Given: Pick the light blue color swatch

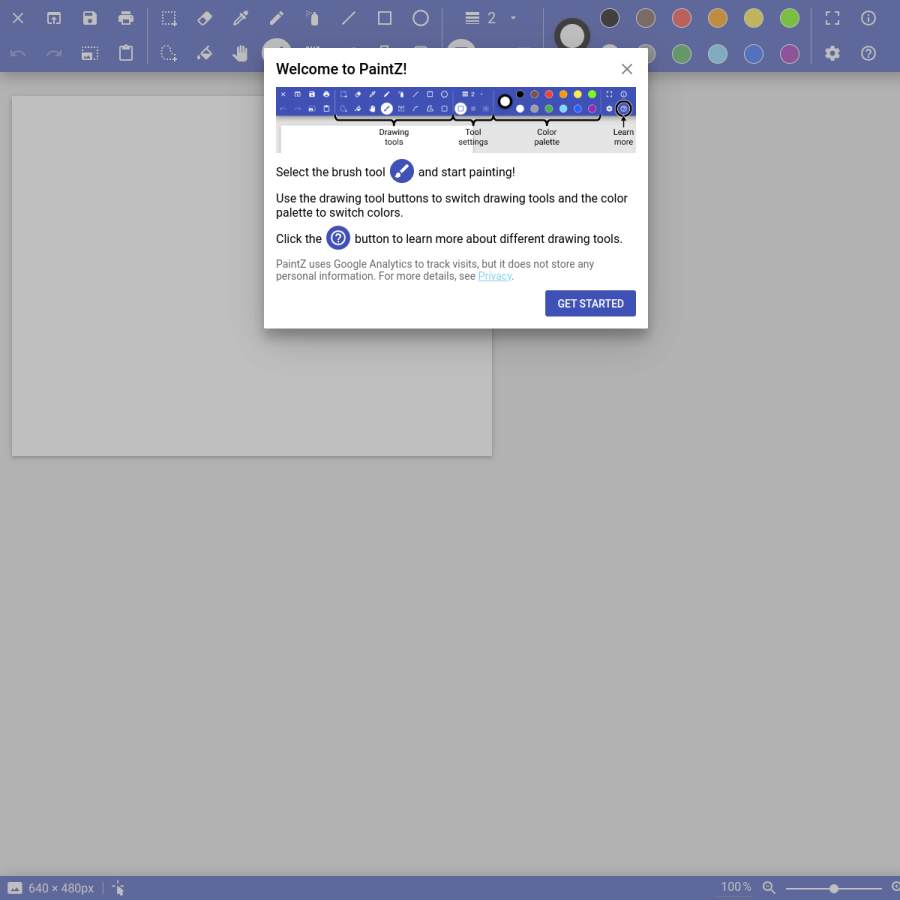Looking at the screenshot, I should 717,54.
